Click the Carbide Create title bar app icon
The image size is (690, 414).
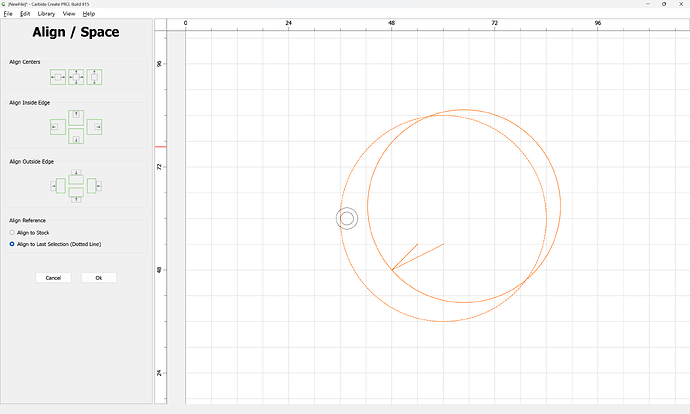pyautogui.click(x=4, y=4)
